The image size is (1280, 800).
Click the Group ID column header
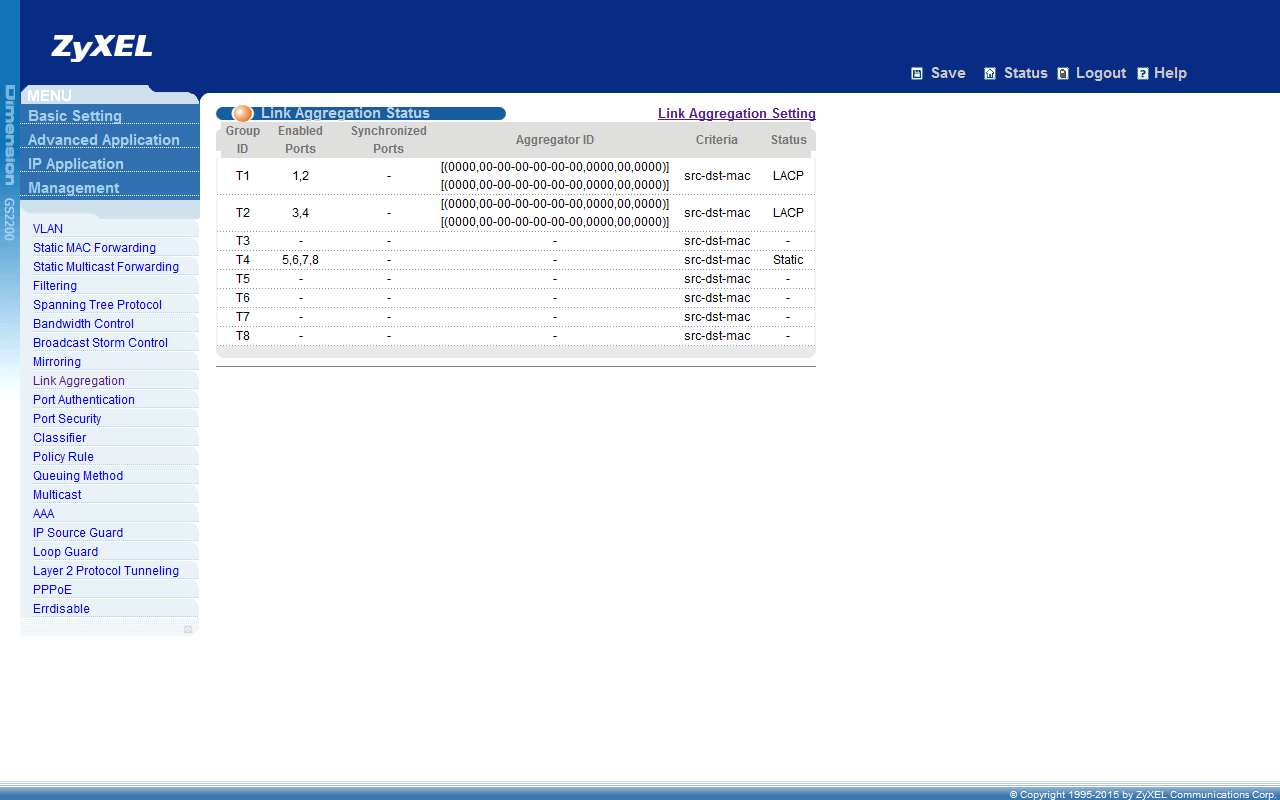243,140
